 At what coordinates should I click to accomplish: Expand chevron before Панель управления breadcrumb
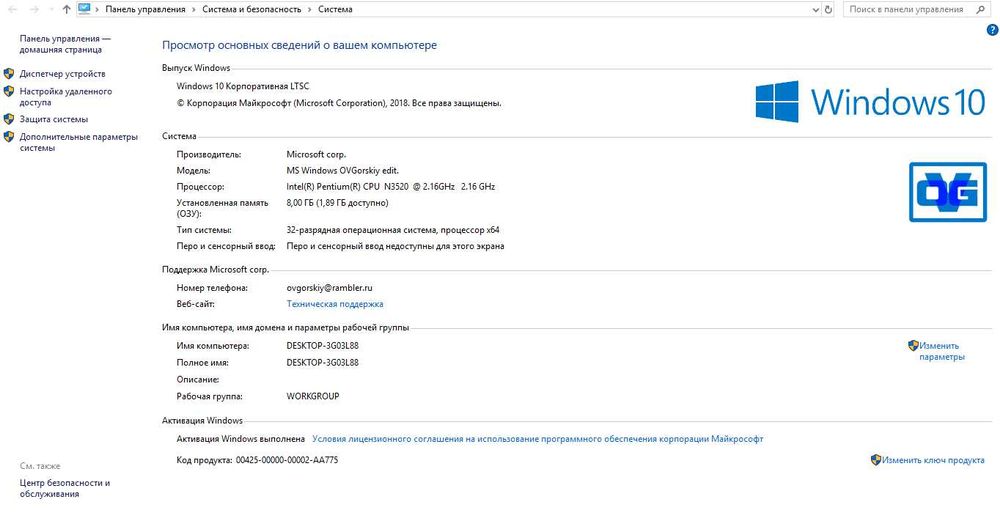tap(97, 10)
